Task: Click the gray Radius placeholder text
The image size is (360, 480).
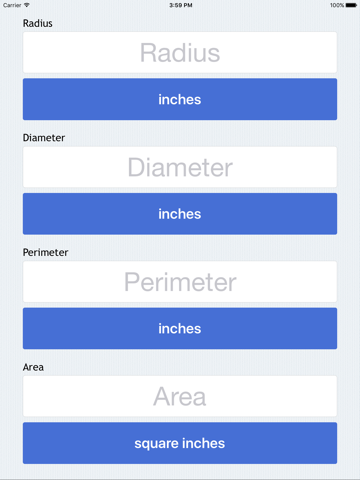Action: tap(180, 53)
